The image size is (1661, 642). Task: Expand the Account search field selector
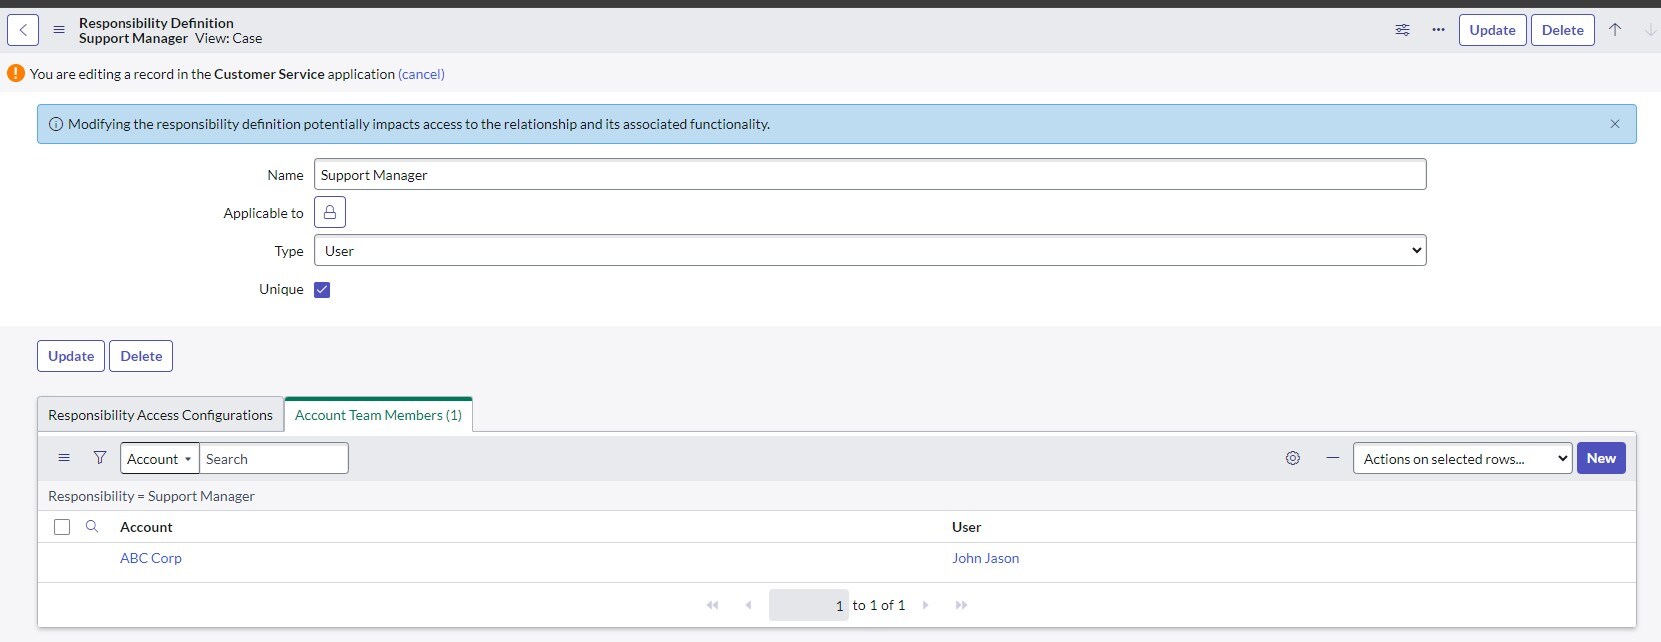tap(159, 459)
